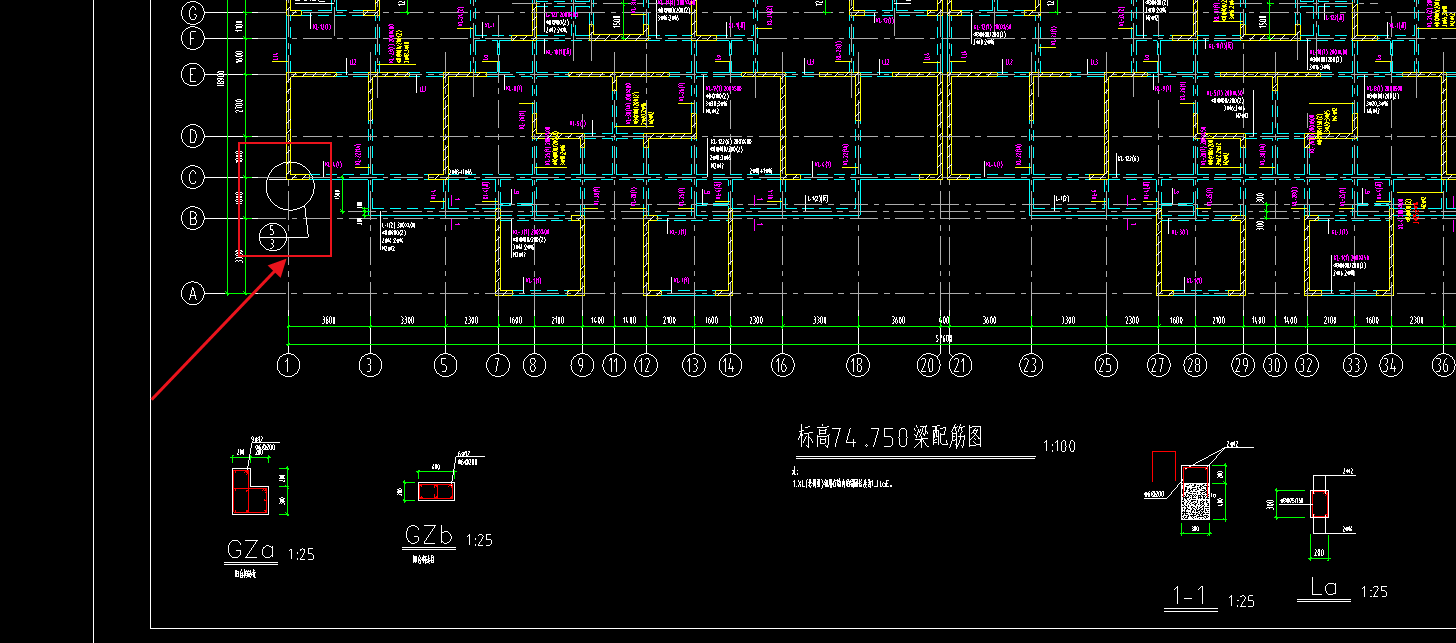
Task: Click the grid axis bubble labeled D
Action: coord(192,135)
